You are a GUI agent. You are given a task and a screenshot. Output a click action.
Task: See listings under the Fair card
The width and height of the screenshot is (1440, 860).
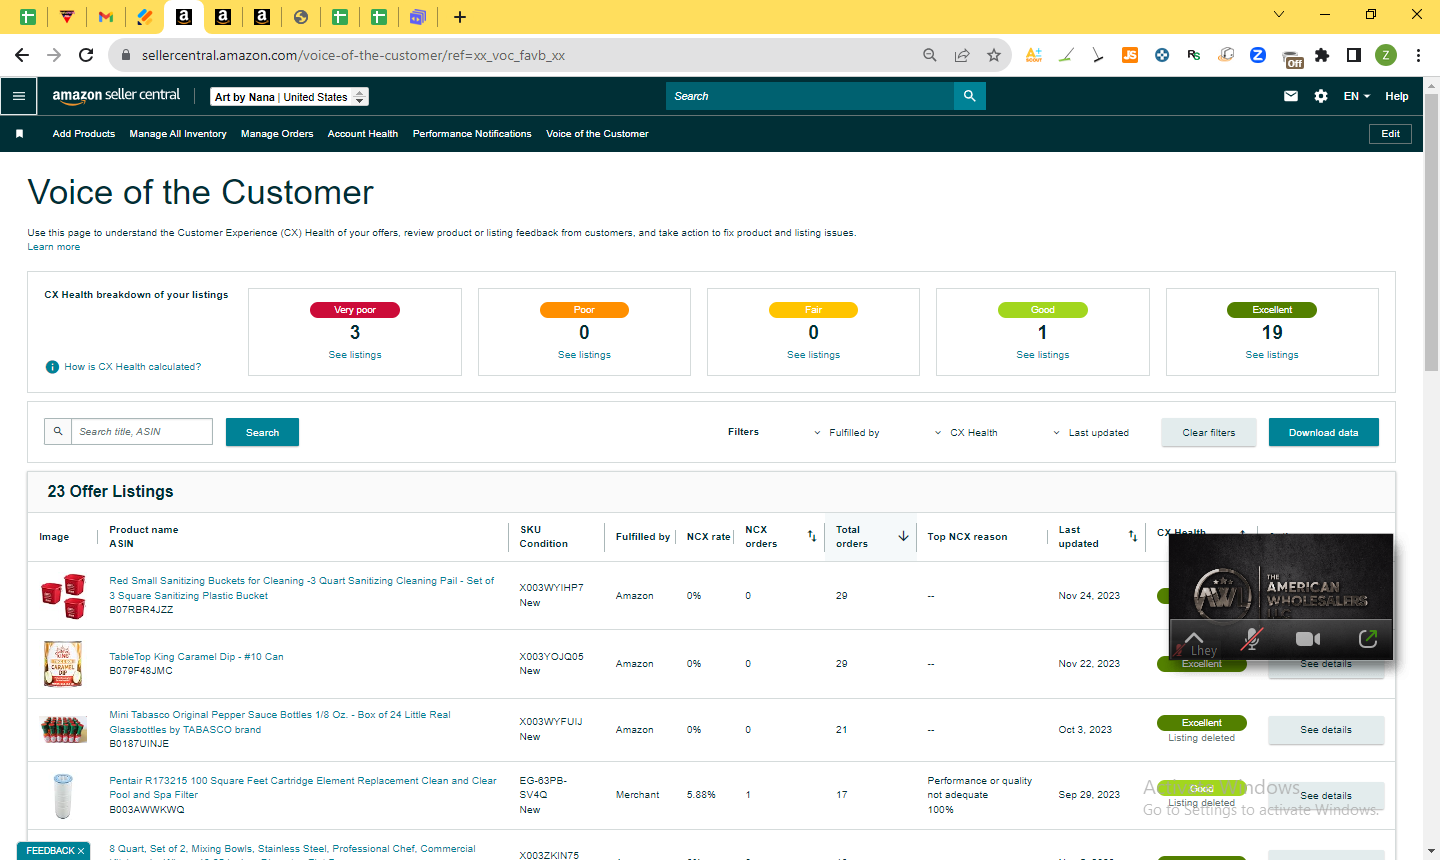click(813, 355)
